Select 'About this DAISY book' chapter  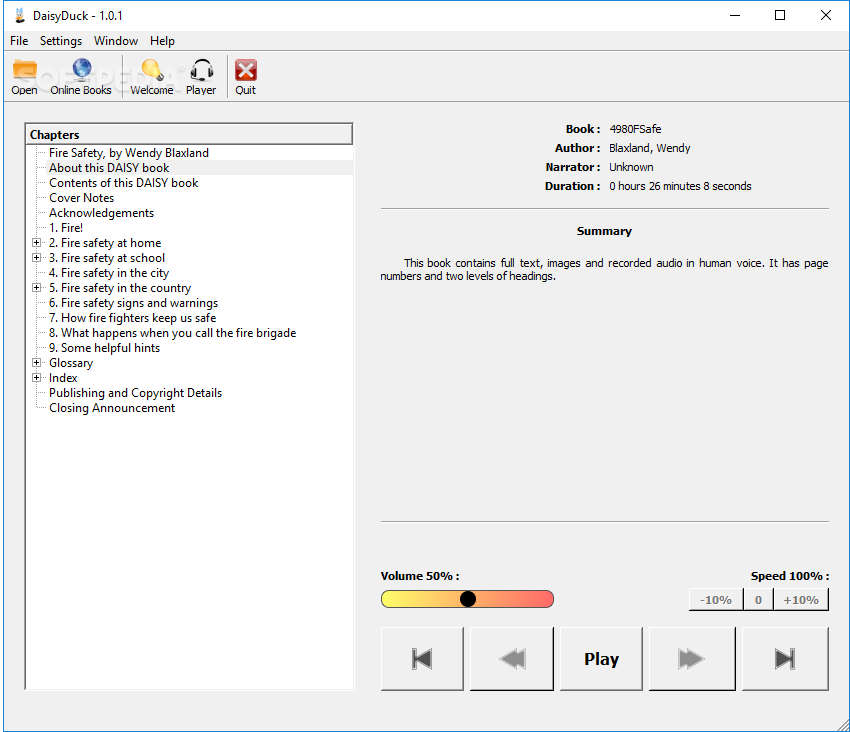(x=109, y=168)
